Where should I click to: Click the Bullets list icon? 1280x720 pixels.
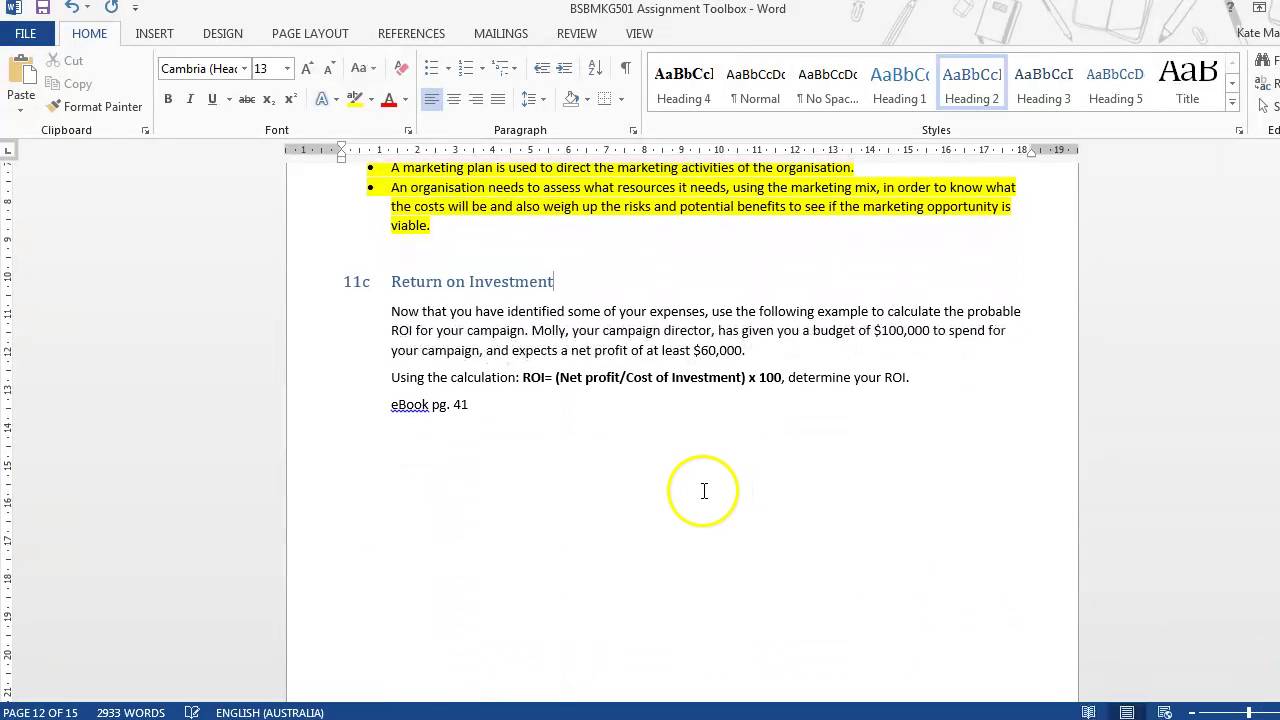pyautogui.click(x=432, y=69)
